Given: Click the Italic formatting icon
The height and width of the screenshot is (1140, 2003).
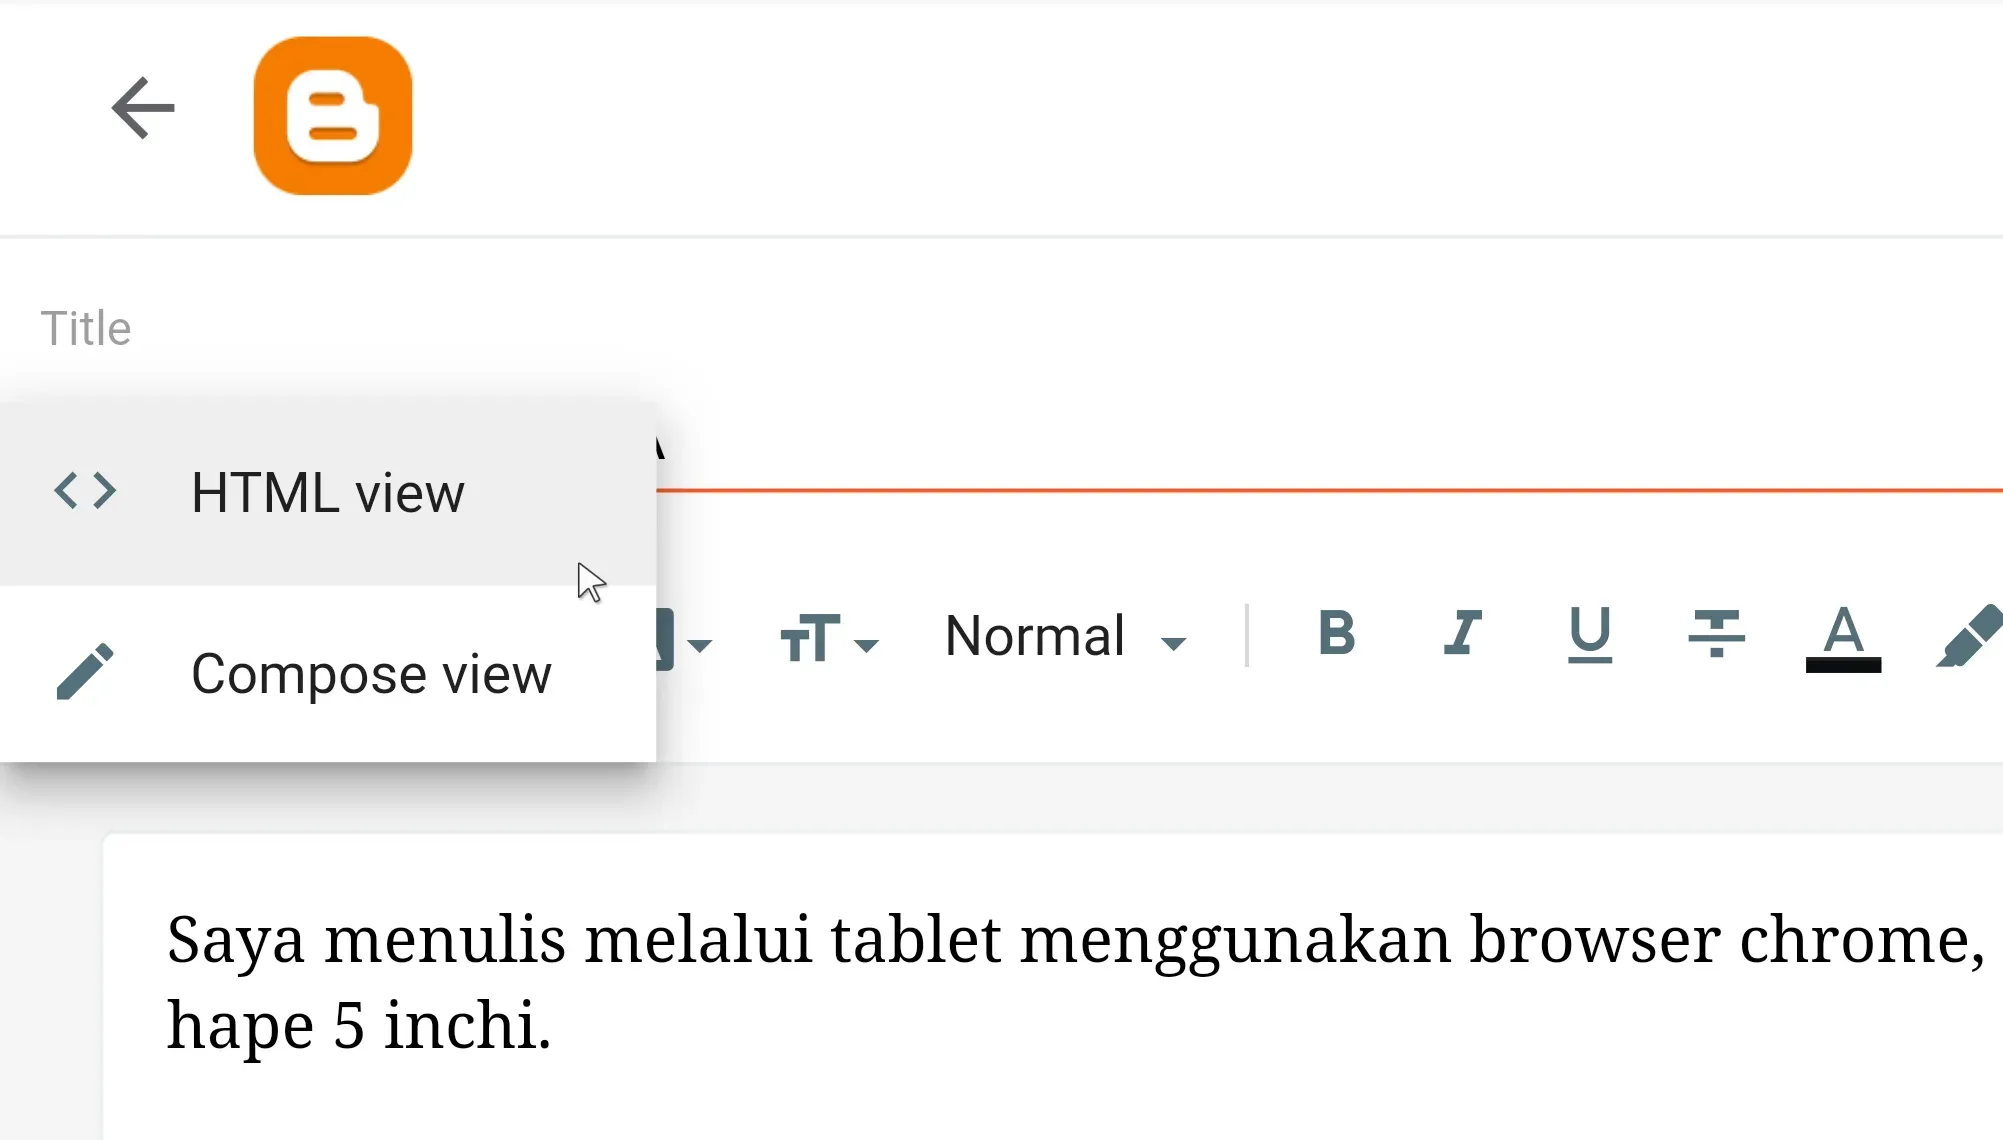Looking at the screenshot, I should (1460, 637).
